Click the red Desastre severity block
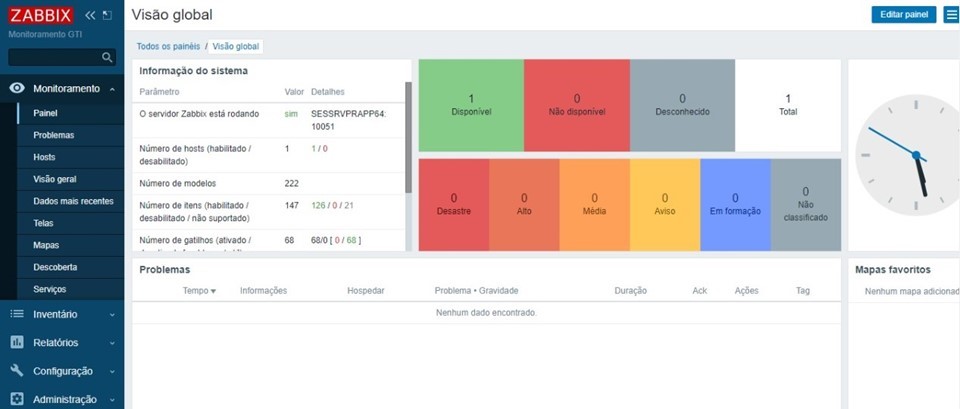960x409 pixels. point(453,204)
